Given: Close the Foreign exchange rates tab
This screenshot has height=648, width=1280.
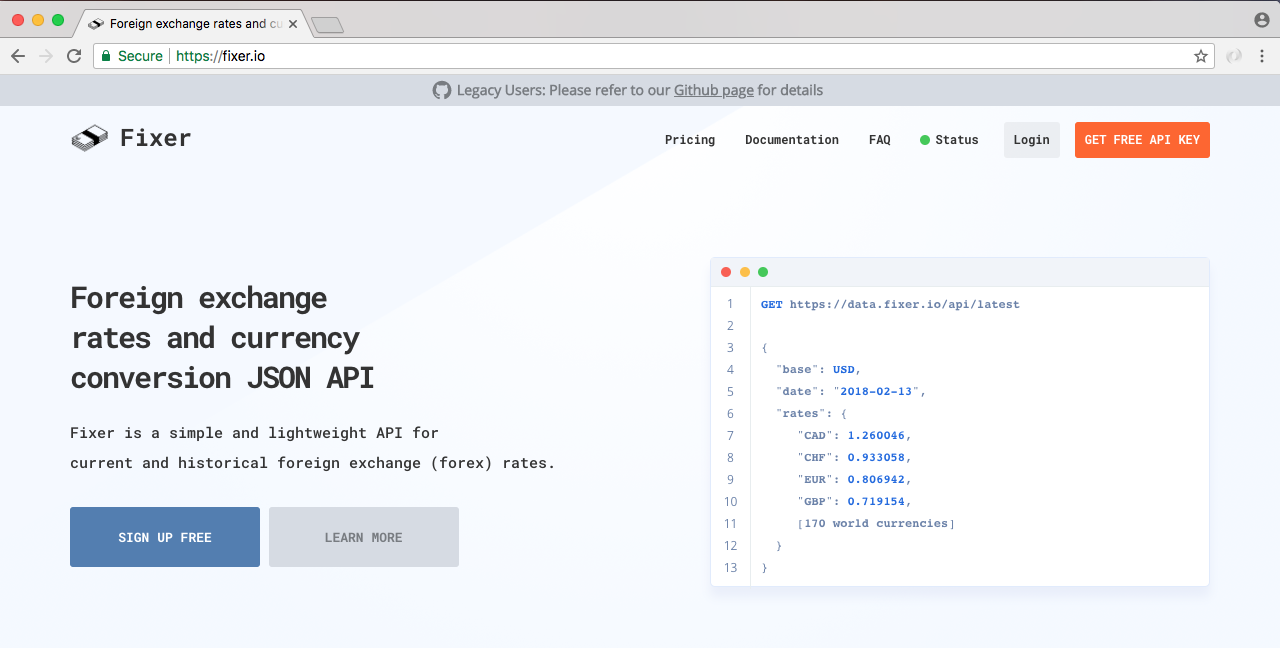Looking at the screenshot, I should (x=293, y=23).
